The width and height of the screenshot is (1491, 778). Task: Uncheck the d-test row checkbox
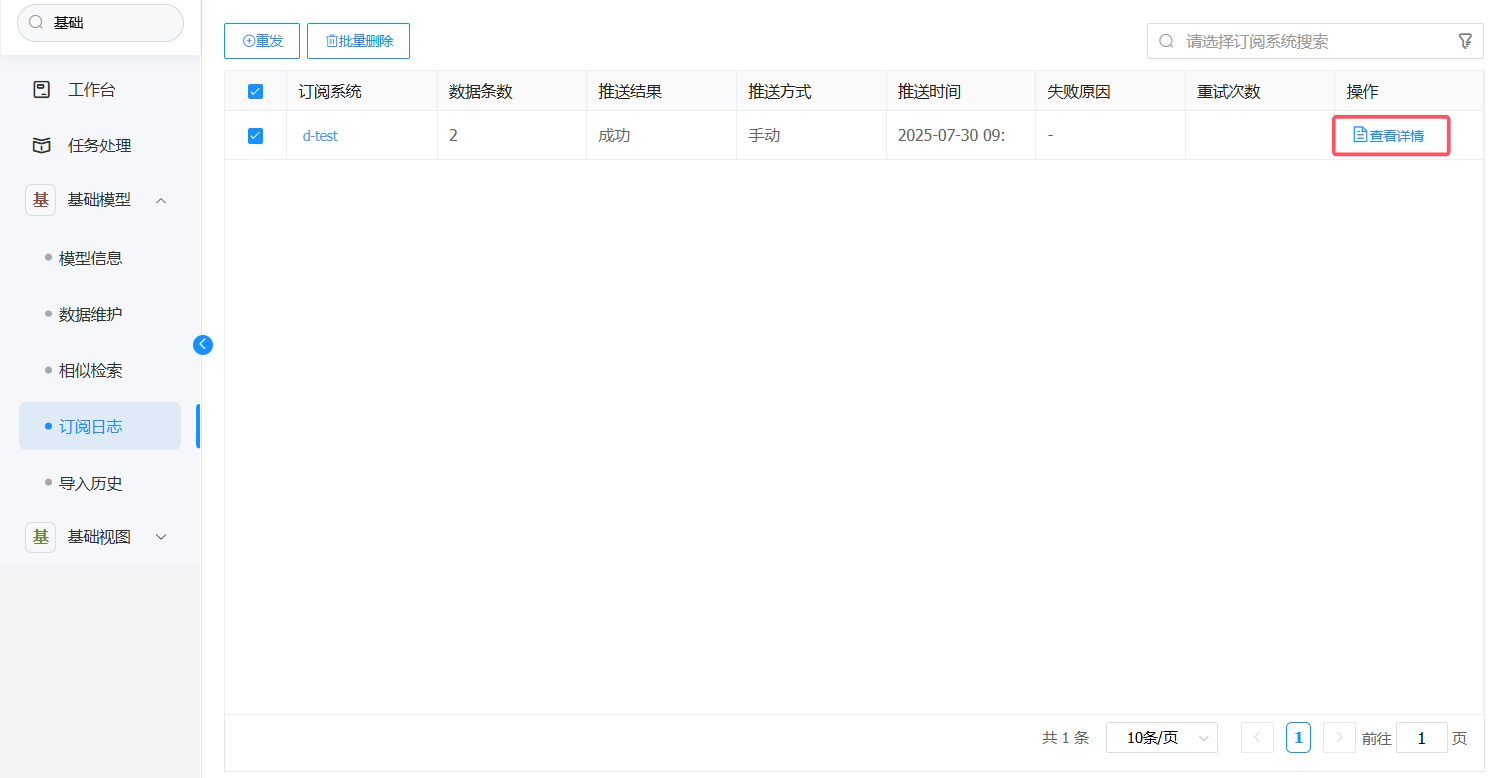[255, 136]
